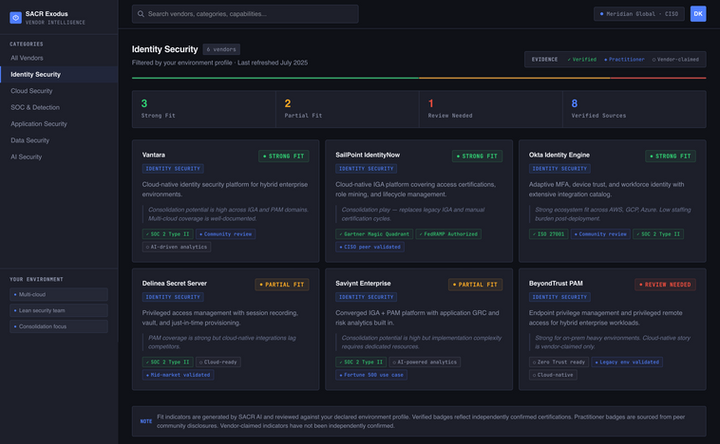Screen dimensions: 720x444
Task: Select Identity Security category
Action: (59, 74)
